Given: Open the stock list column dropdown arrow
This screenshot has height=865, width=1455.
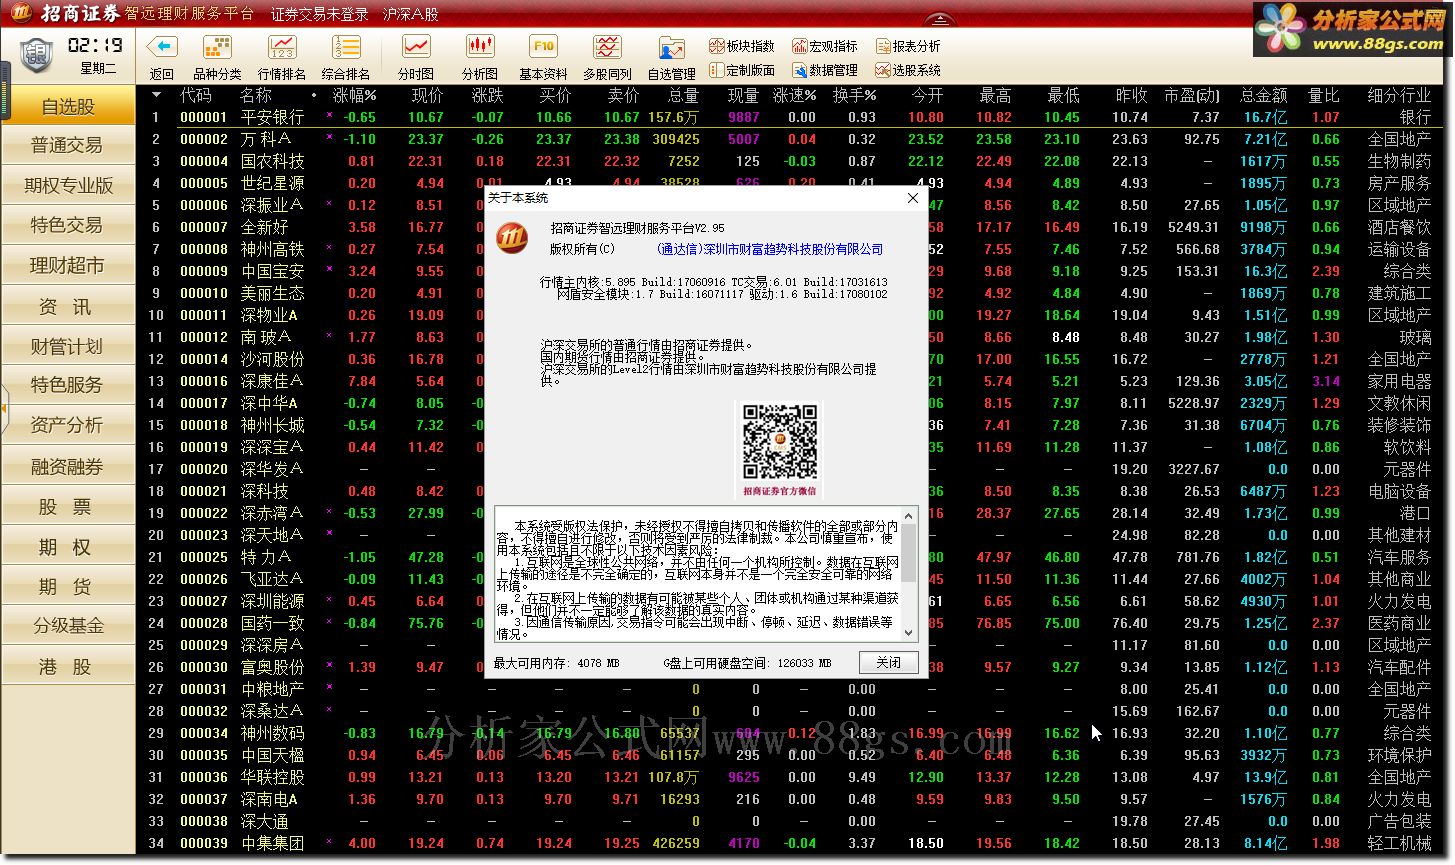Looking at the screenshot, I should 156,95.
